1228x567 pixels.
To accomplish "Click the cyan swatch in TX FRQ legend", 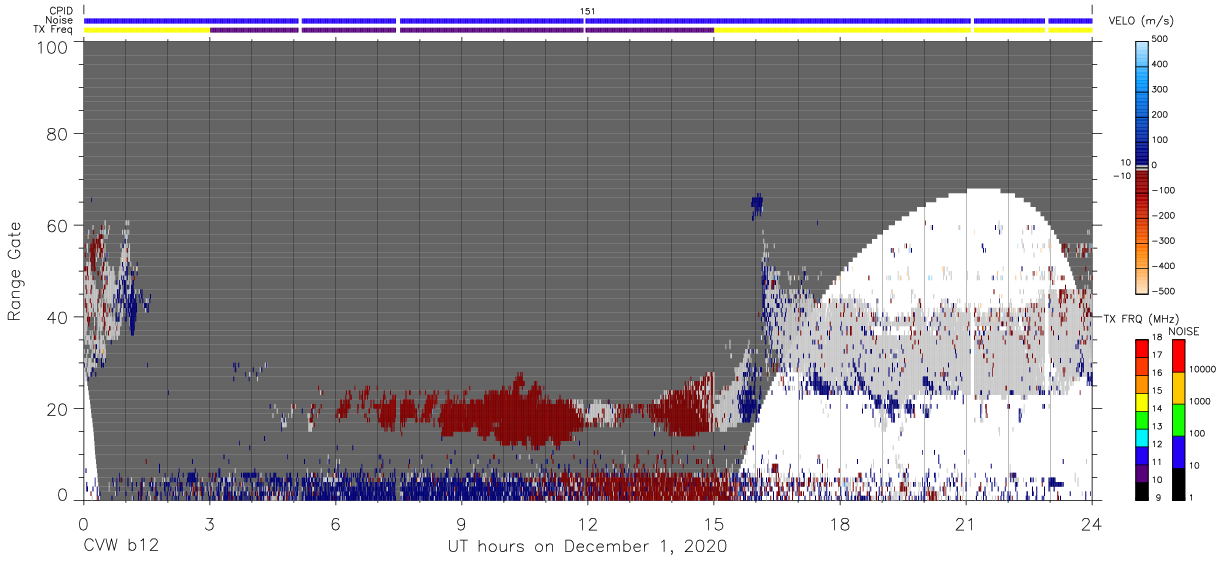I will tap(1142, 438).
